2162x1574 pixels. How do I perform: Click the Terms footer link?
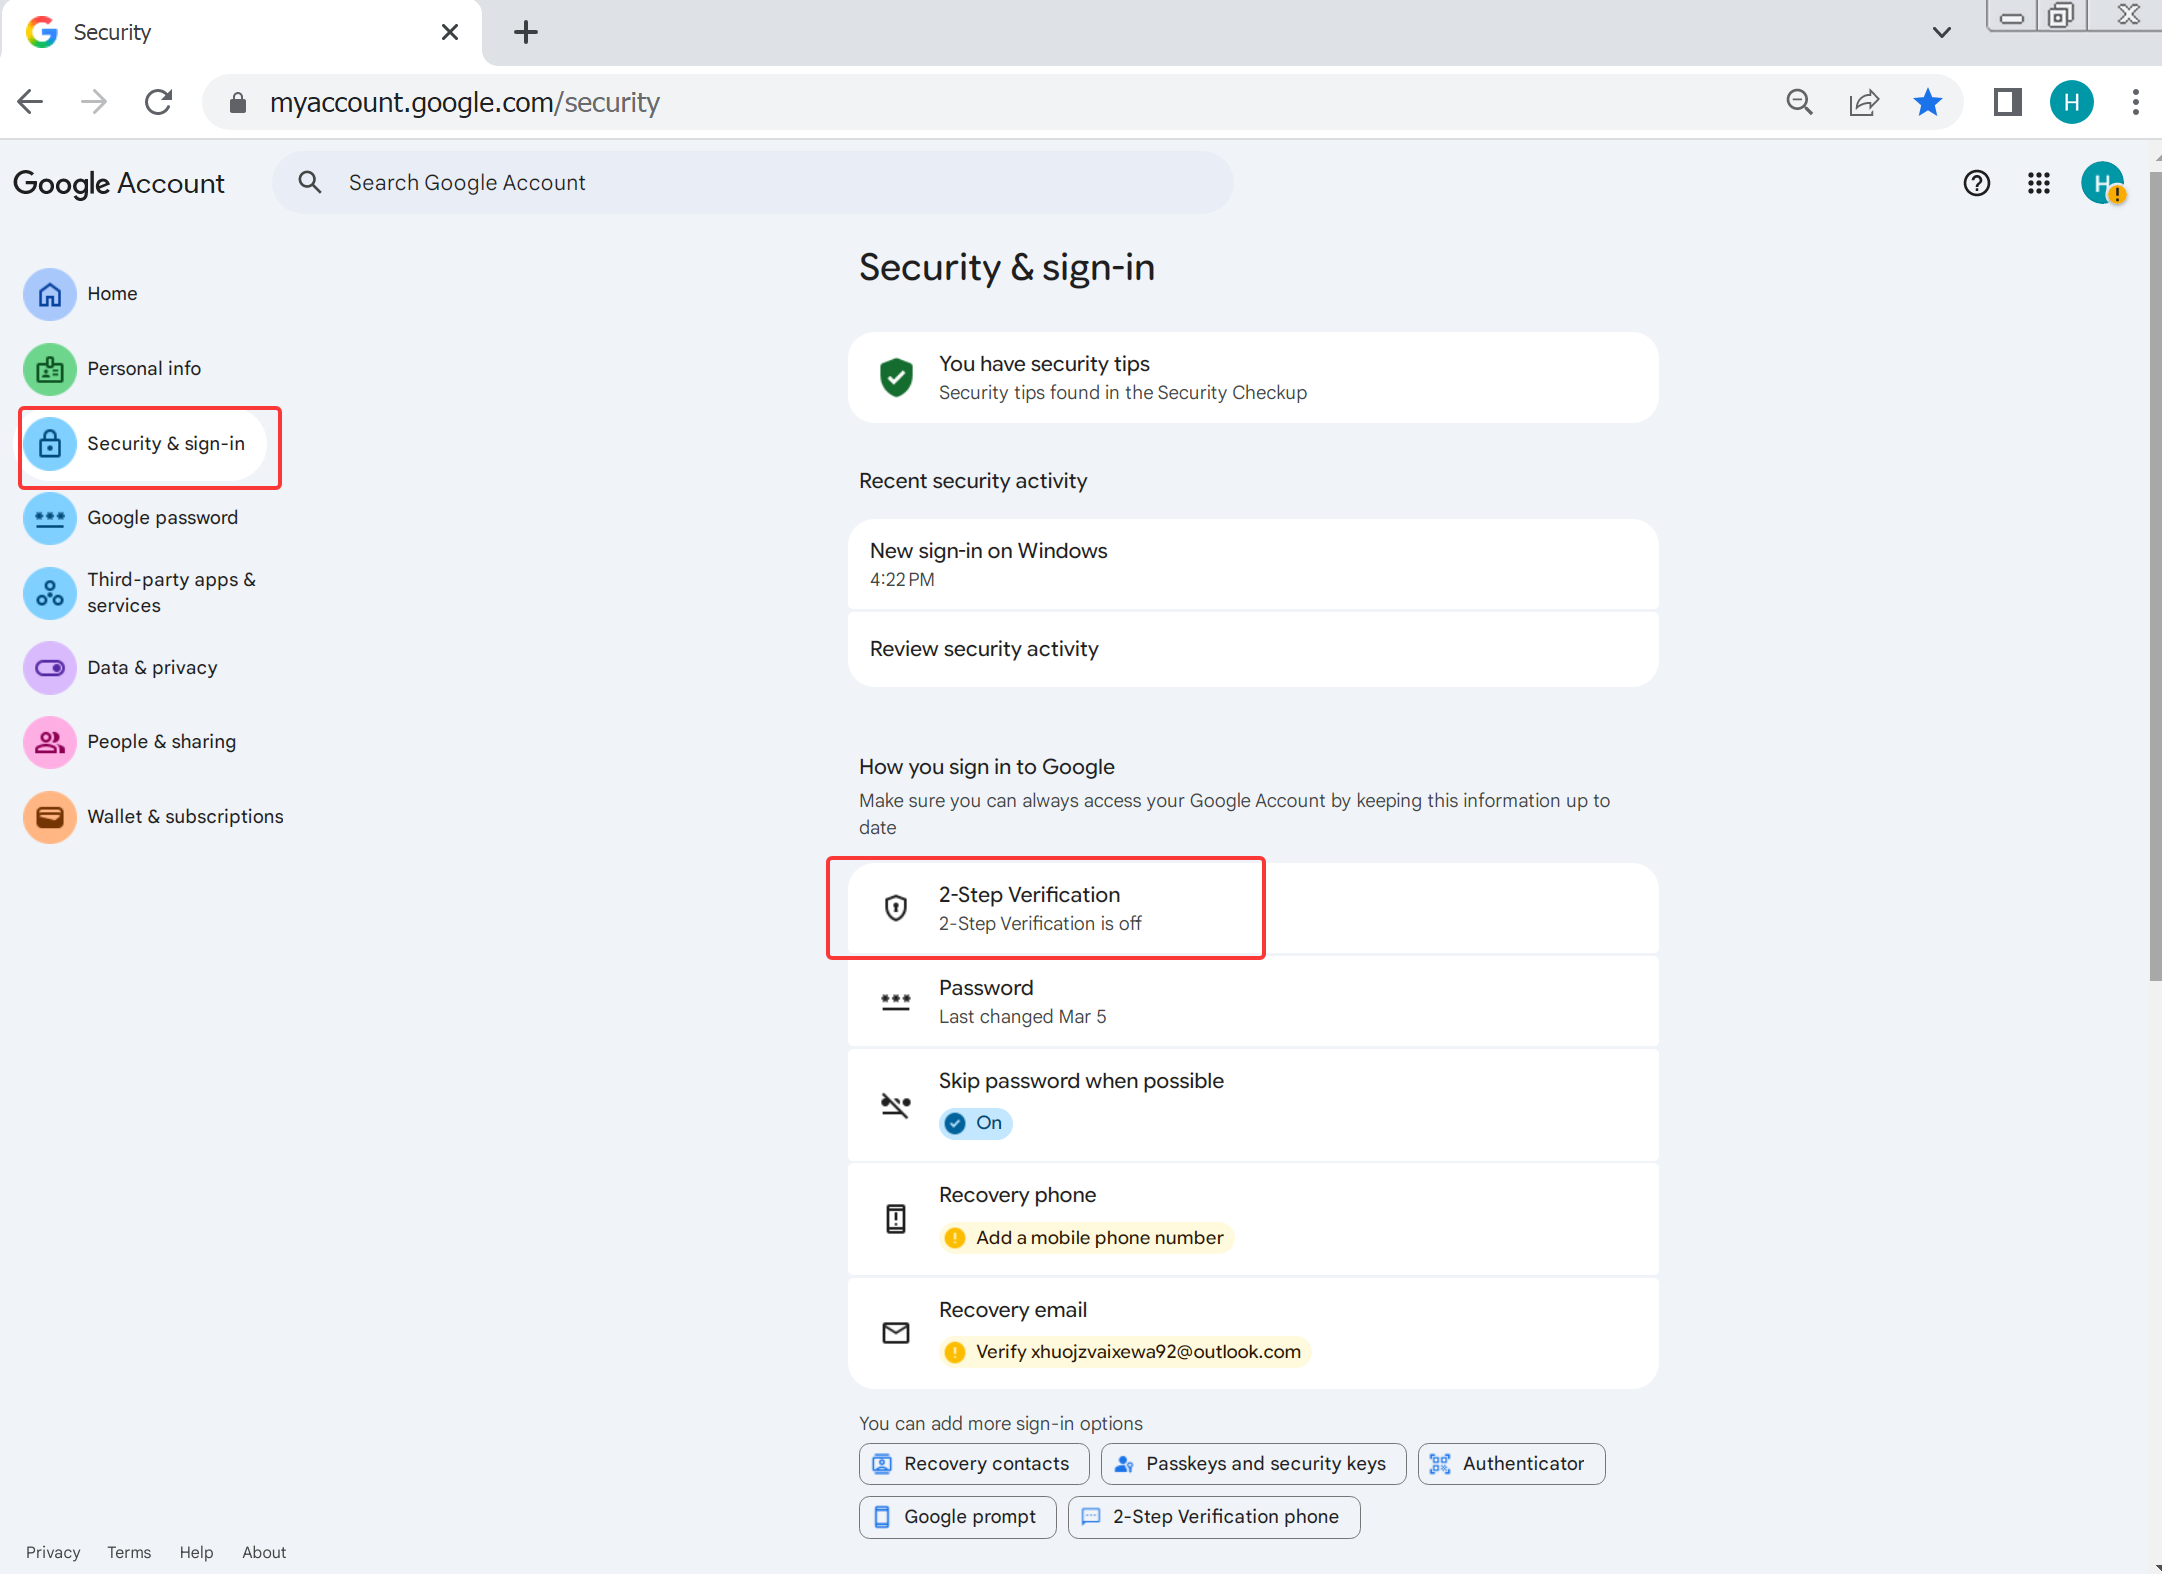point(129,1552)
